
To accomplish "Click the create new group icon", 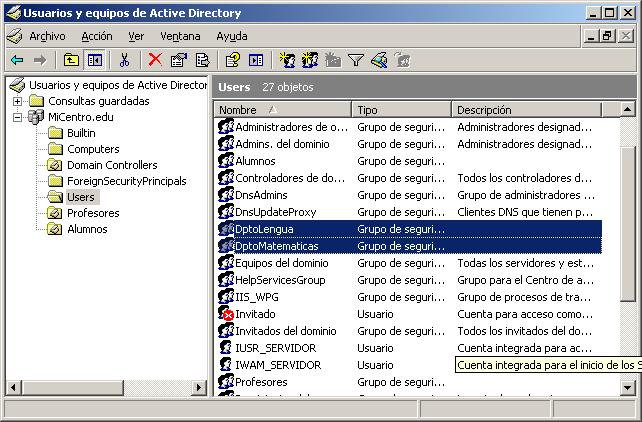I will click(310, 60).
